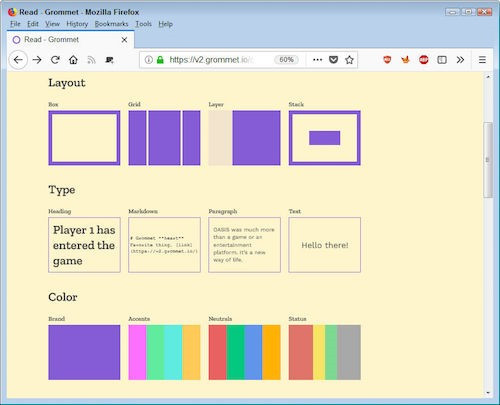Save page to Pocket icon
This screenshot has width=500, height=405.
333,60
